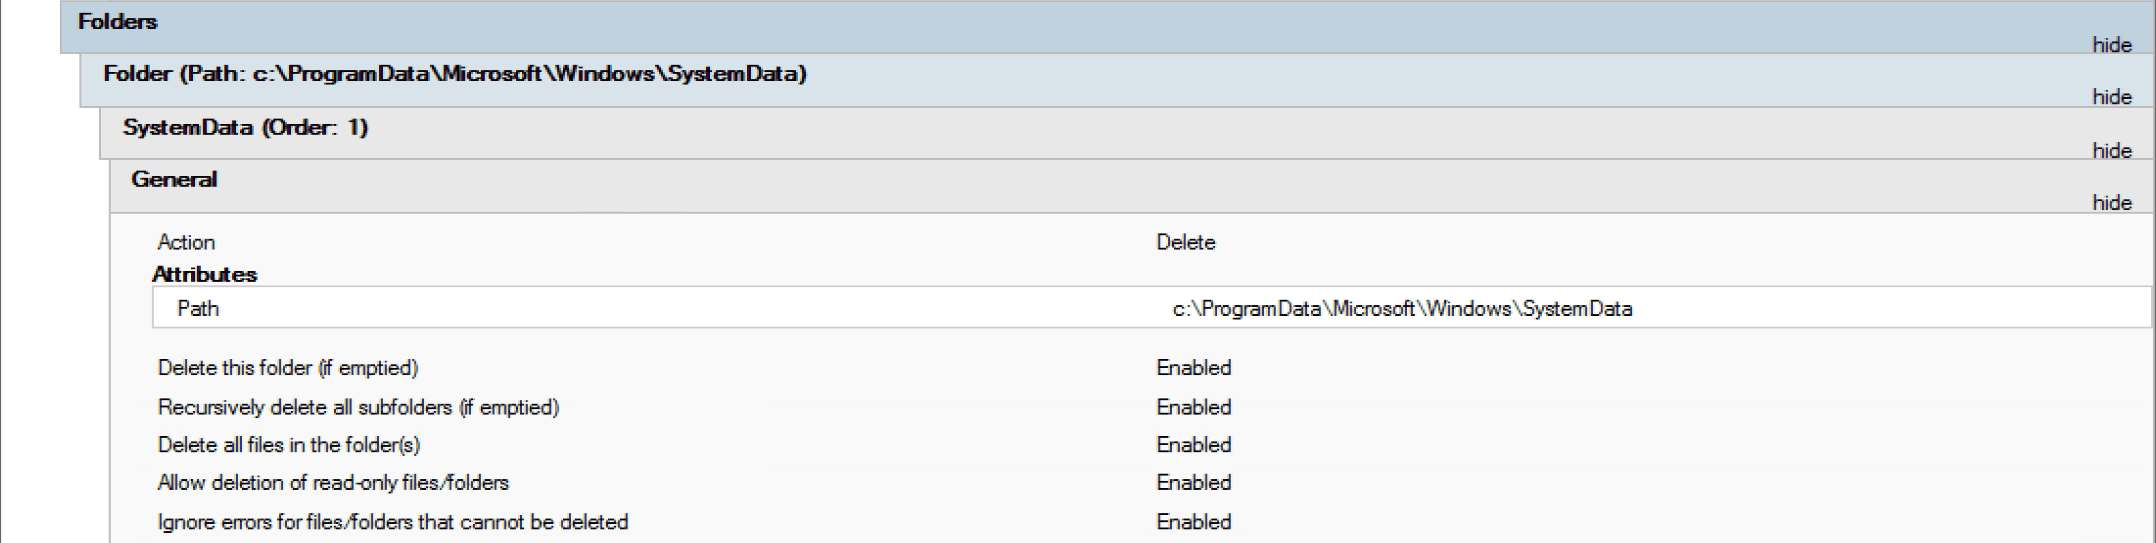Viewport: 2156px width, 543px height.
Task: Click hide on the SystemData (Order: 1) bar
Action: (x=2111, y=151)
